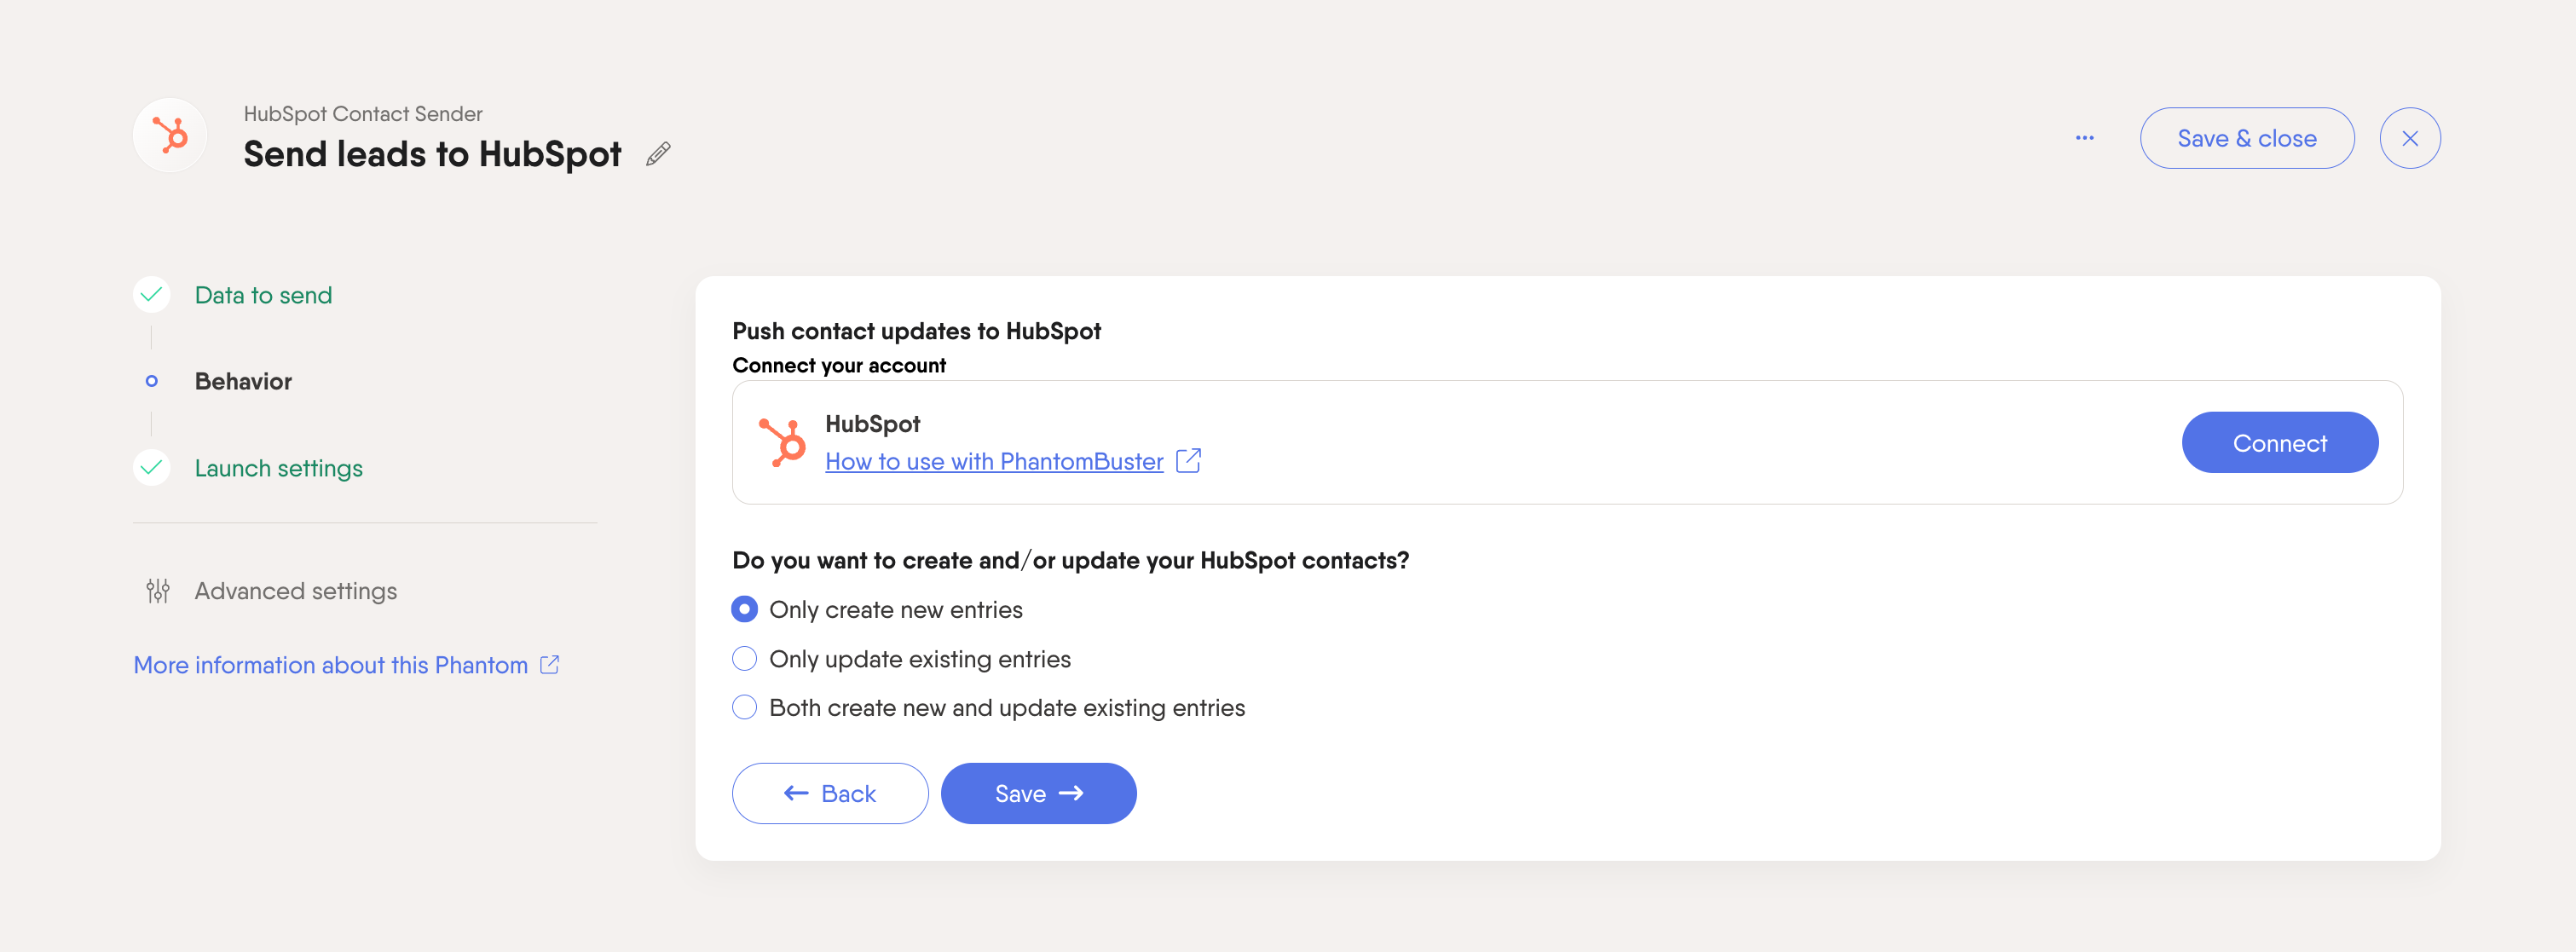Click Push contact updates to HubSpot heading
The height and width of the screenshot is (952, 2576).
point(916,331)
